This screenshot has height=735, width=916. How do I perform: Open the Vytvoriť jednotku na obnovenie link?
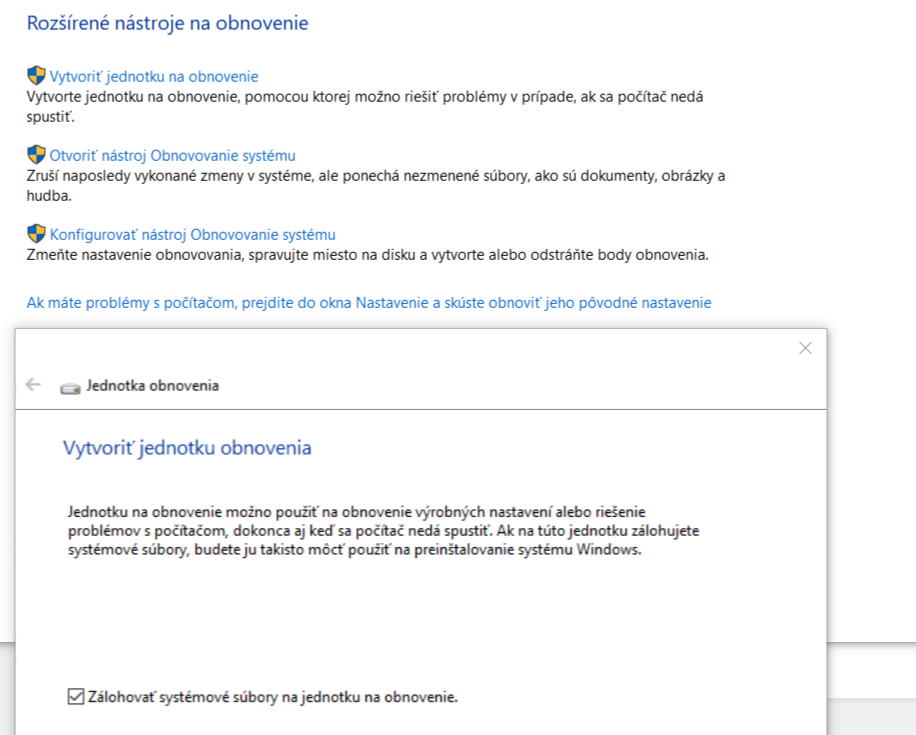coord(154,77)
